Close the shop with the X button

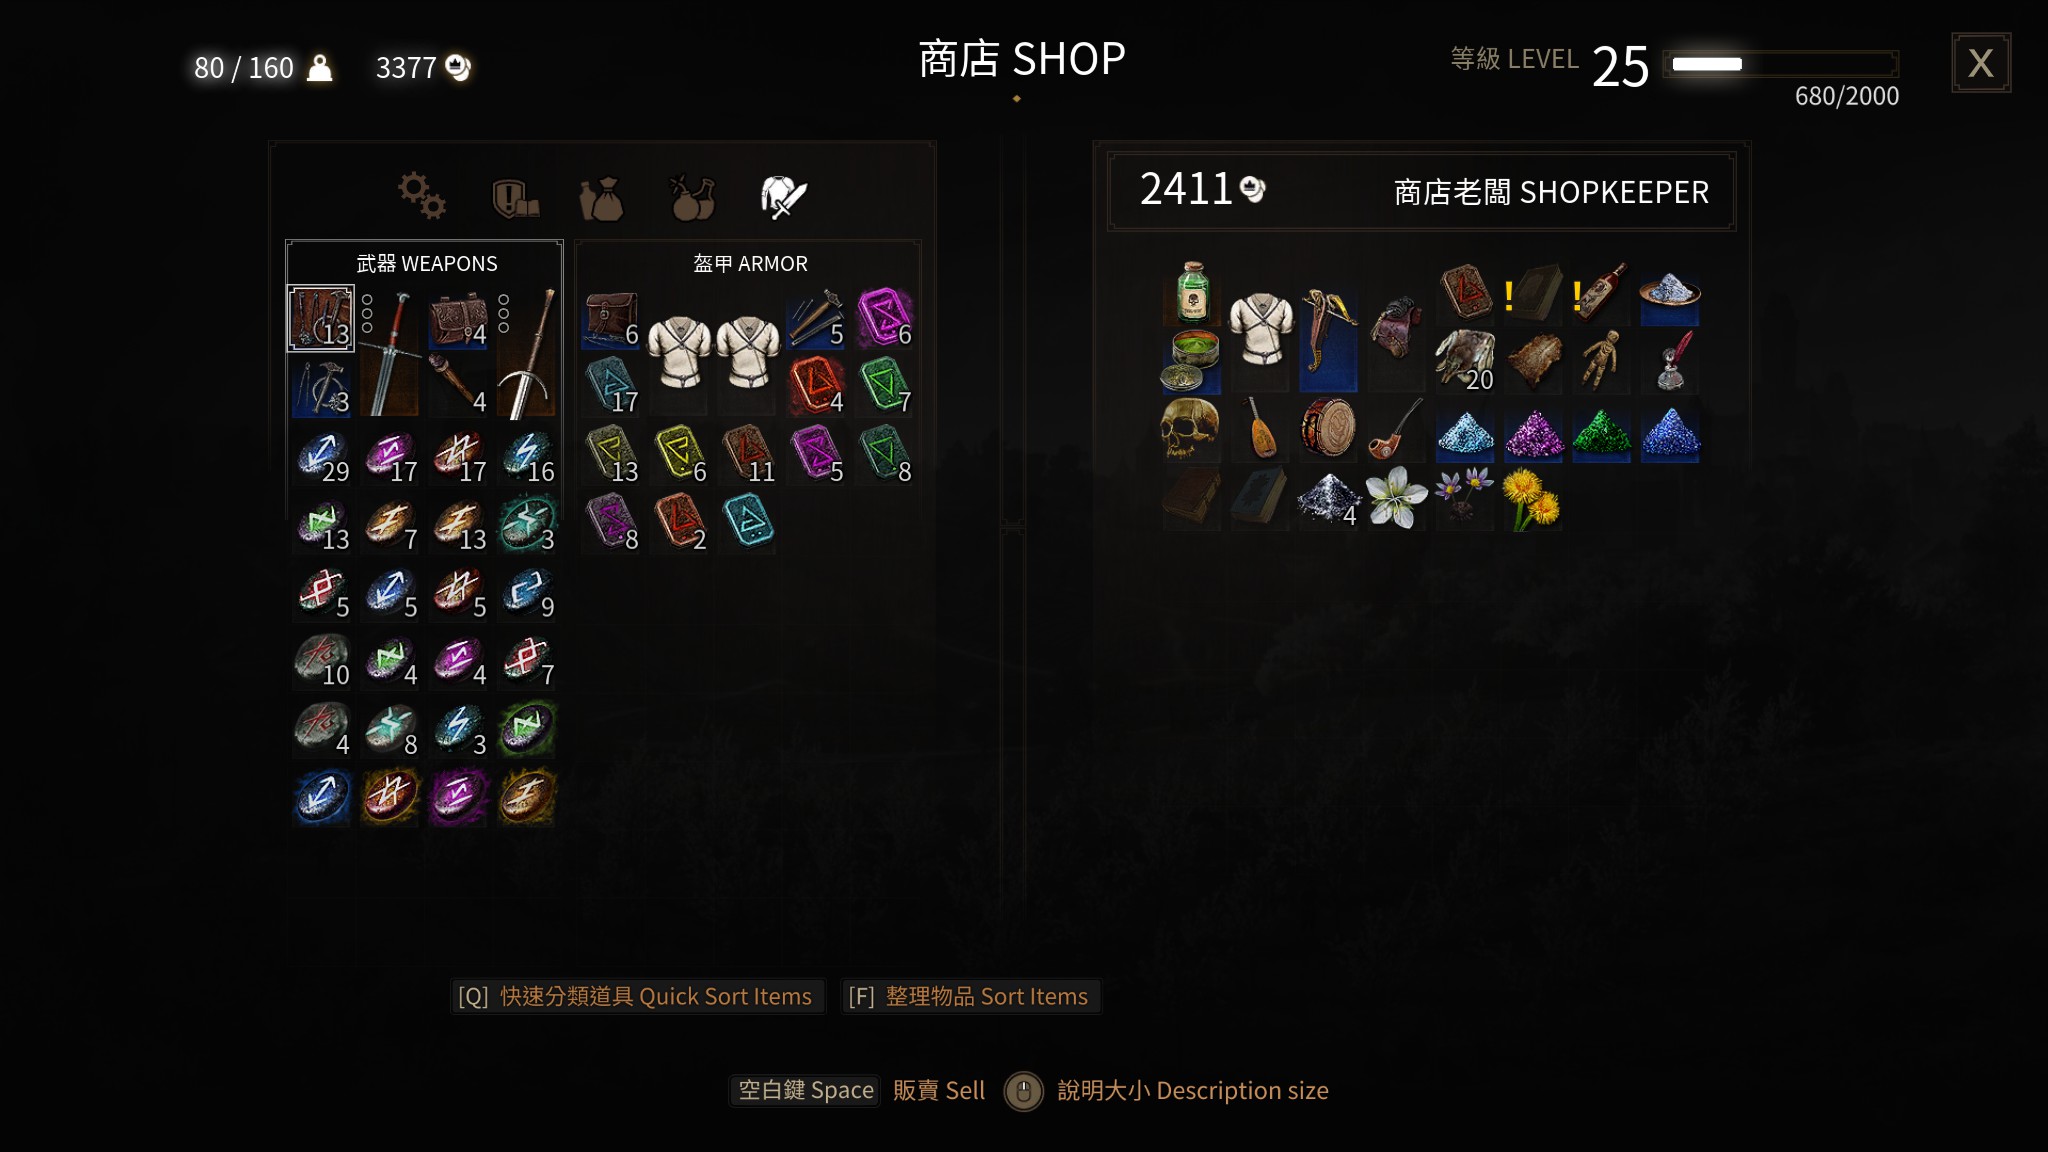[x=1980, y=63]
